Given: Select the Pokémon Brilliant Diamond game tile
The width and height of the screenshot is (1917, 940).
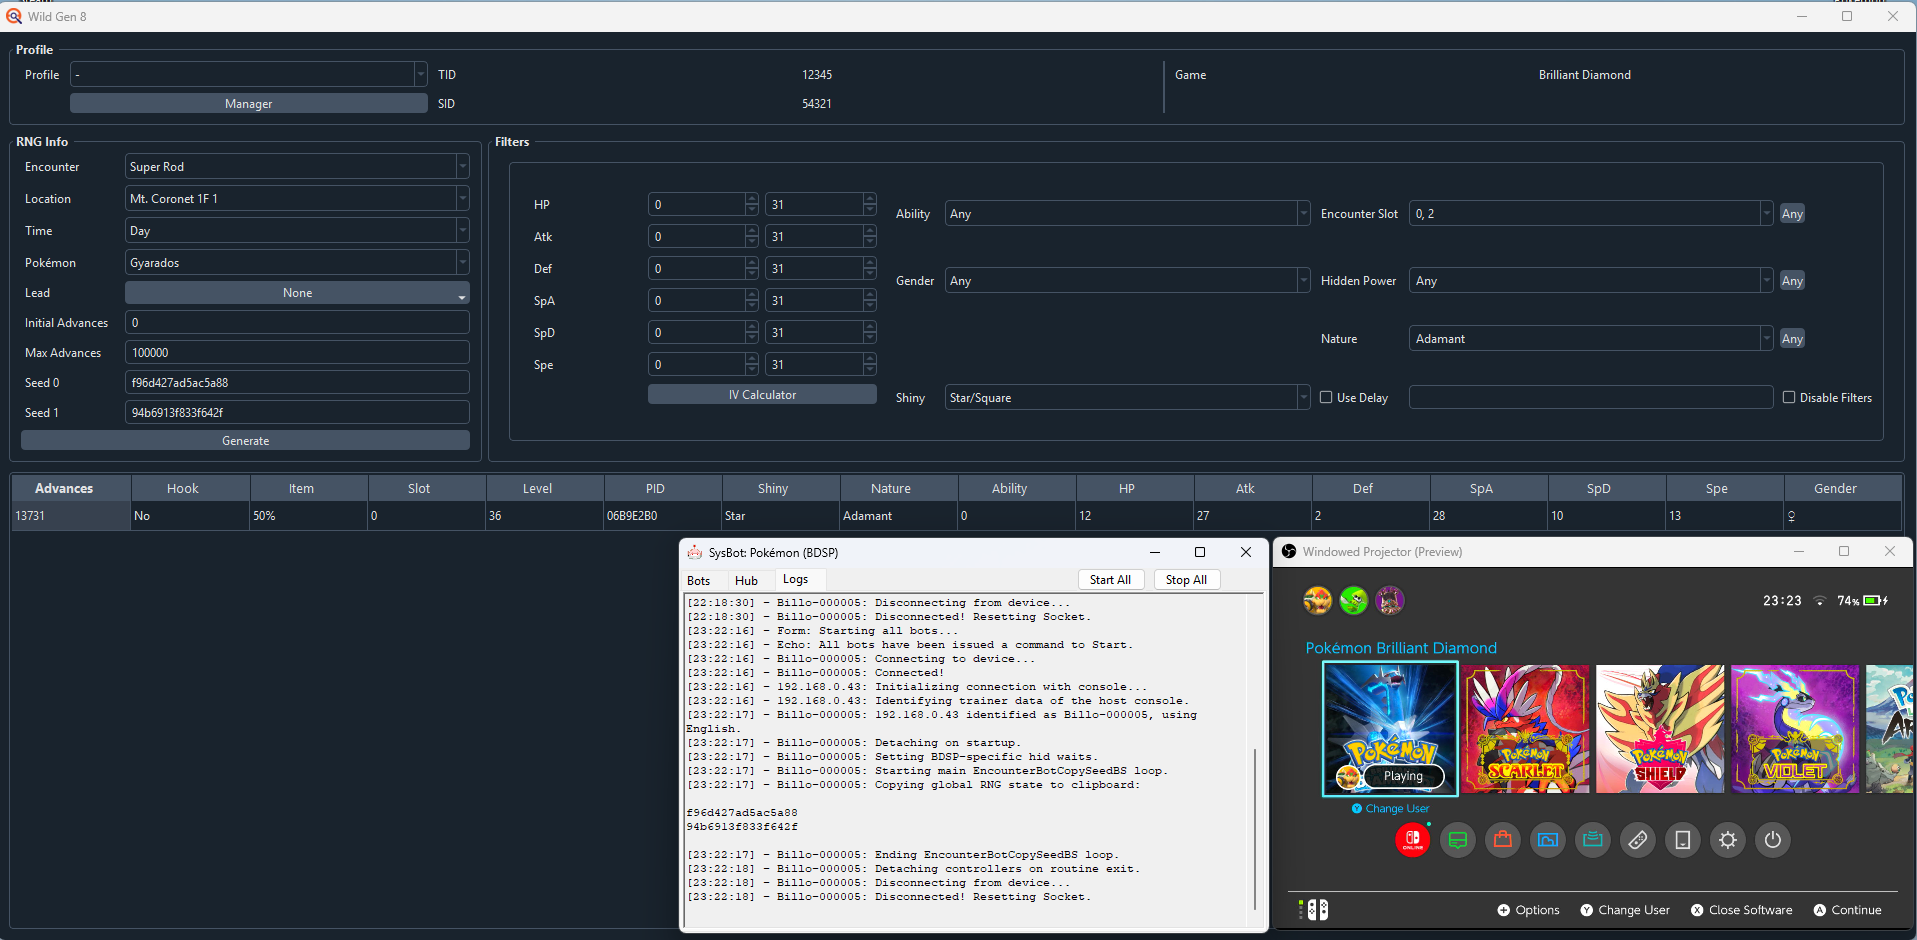Looking at the screenshot, I should click(x=1390, y=729).
